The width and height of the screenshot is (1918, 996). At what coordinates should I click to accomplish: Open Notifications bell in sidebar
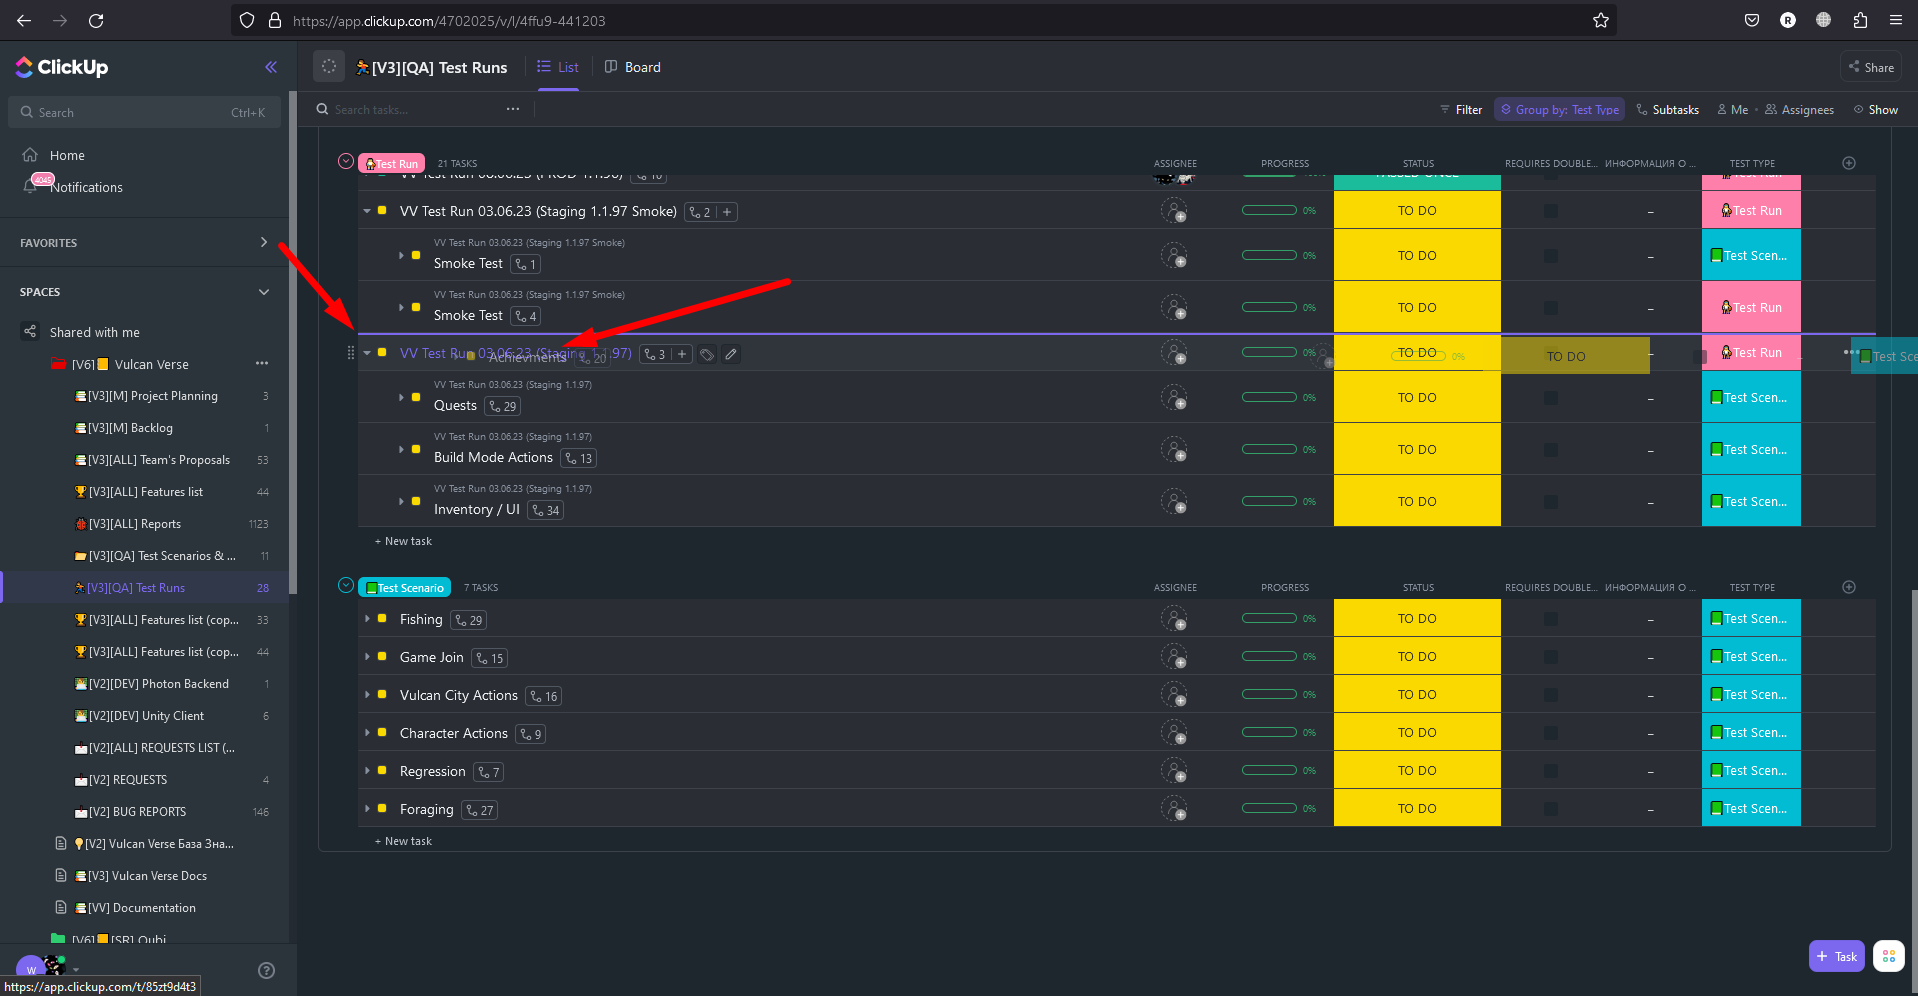(x=31, y=187)
